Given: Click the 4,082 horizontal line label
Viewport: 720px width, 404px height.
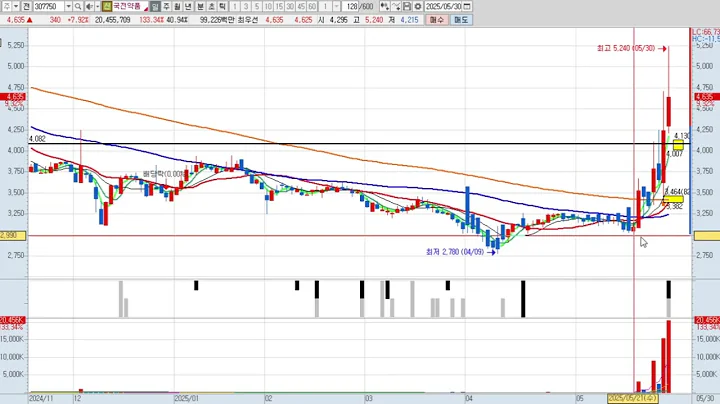Looking at the screenshot, I should point(37,139).
